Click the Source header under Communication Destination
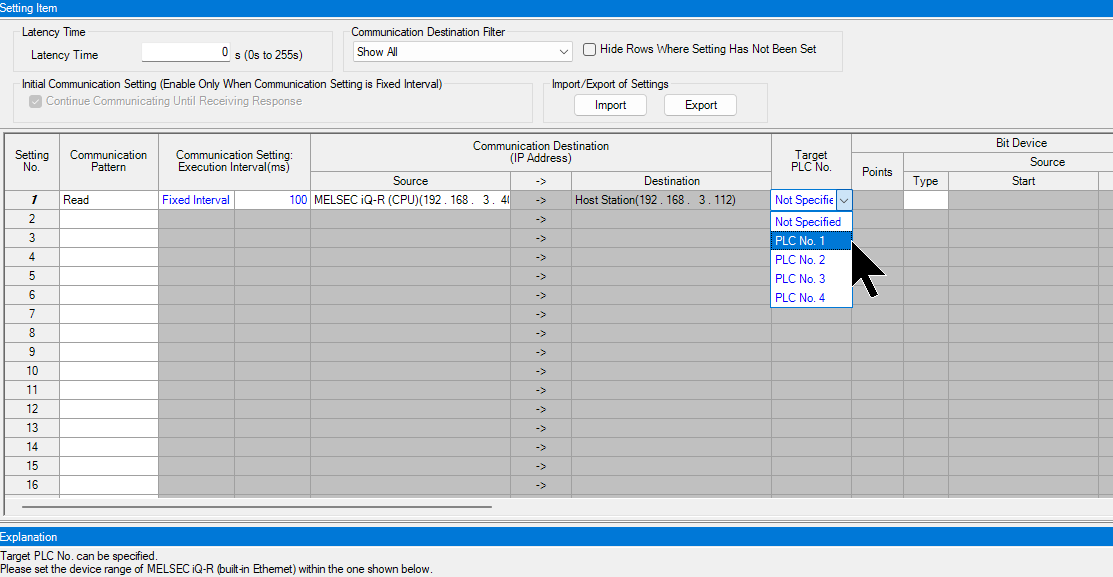Image resolution: width=1113 pixels, height=577 pixels. point(410,181)
